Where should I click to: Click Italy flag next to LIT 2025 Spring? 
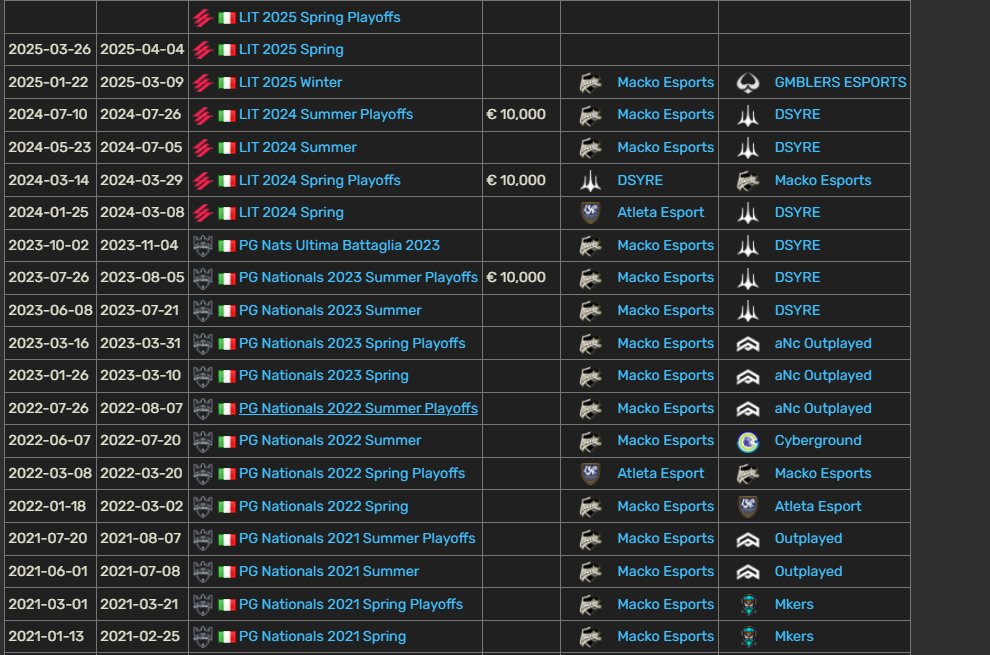(227, 50)
